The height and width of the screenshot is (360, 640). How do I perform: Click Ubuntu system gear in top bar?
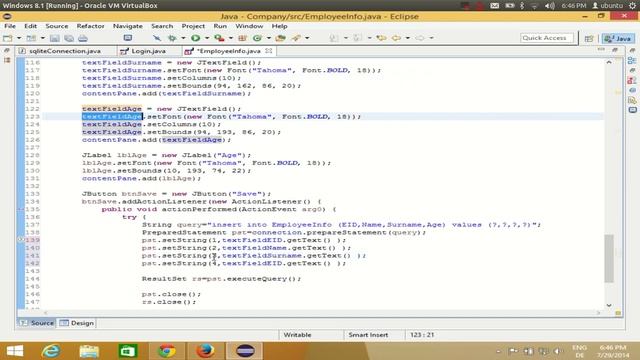[x=632, y=6]
